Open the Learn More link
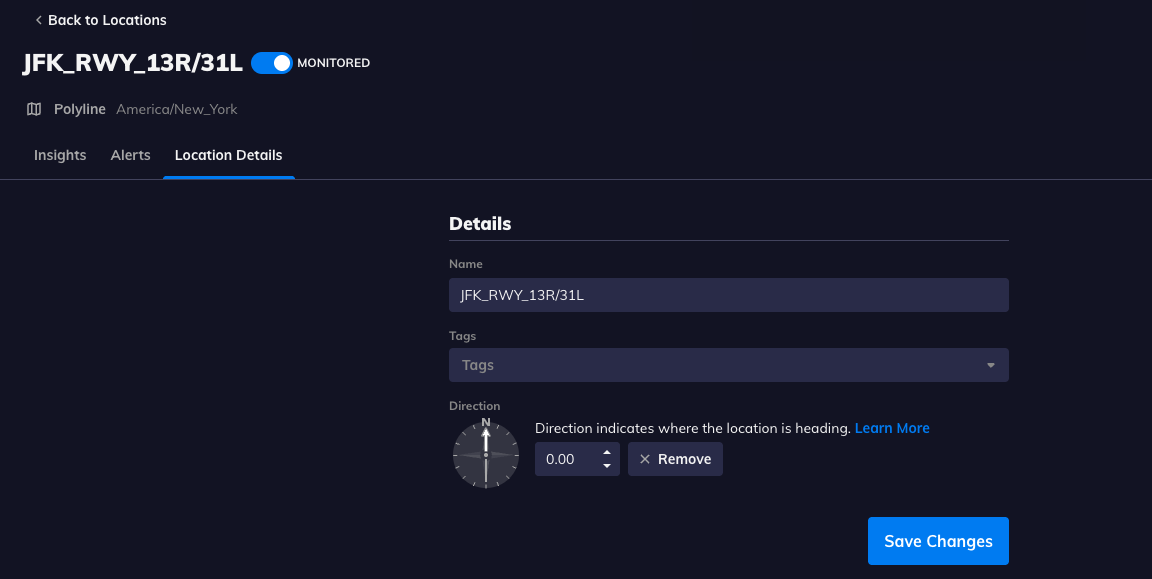This screenshot has width=1152, height=579. tap(892, 428)
